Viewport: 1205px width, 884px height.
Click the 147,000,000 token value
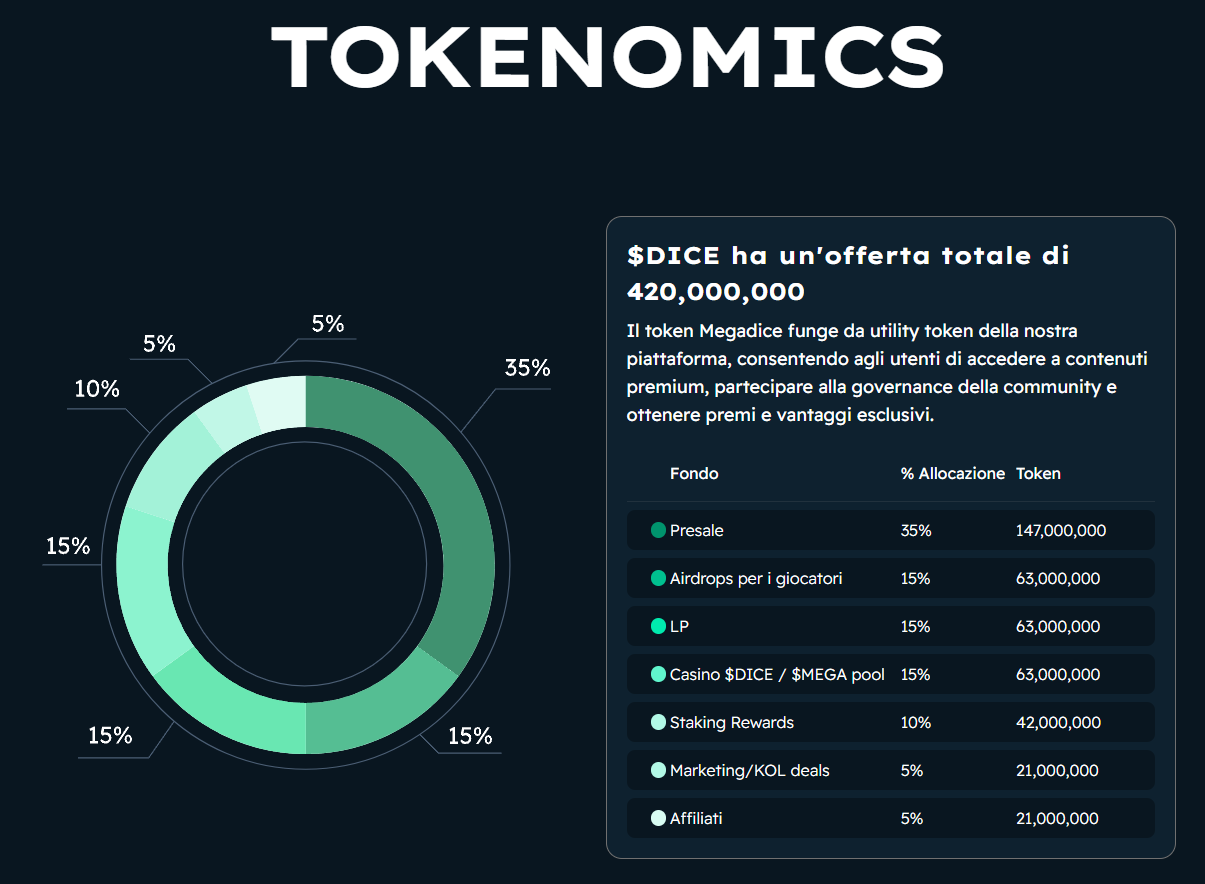(1060, 530)
